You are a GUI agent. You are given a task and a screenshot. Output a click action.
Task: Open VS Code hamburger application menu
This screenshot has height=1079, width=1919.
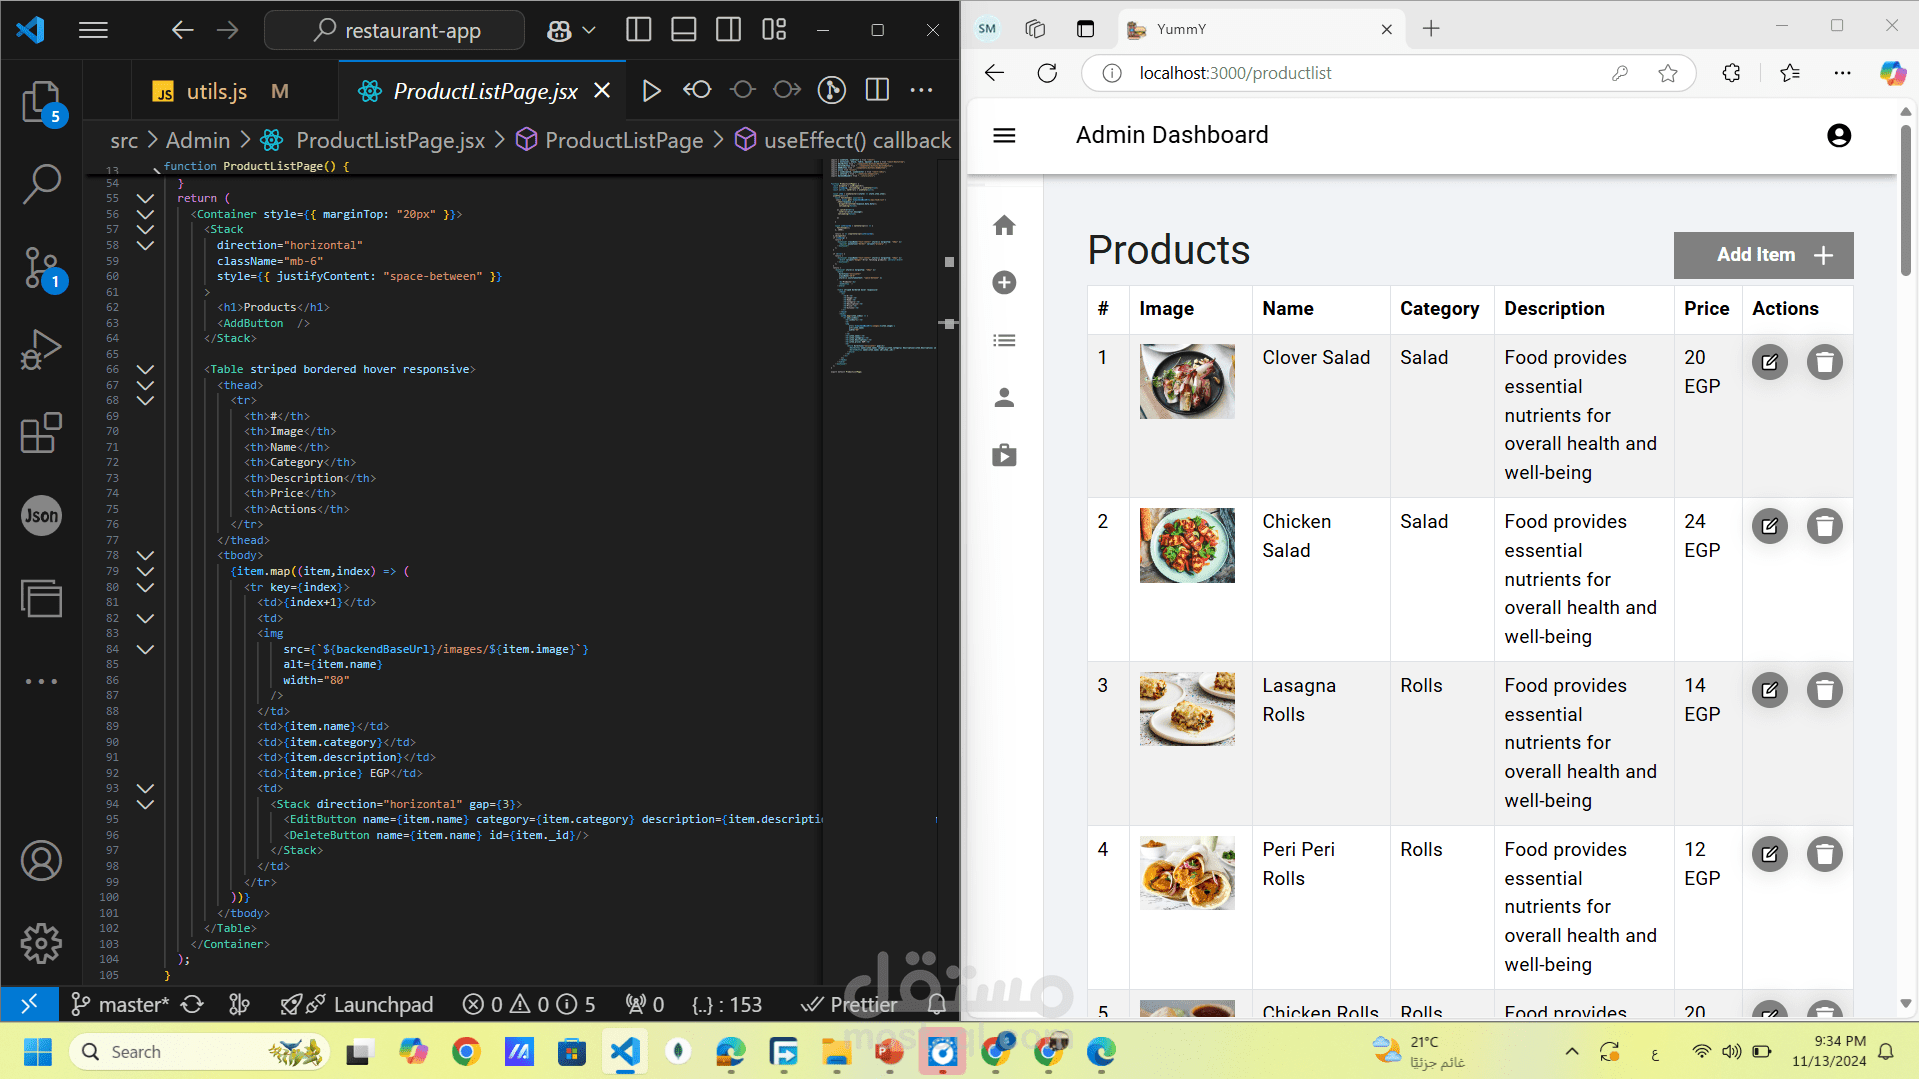coord(93,30)
